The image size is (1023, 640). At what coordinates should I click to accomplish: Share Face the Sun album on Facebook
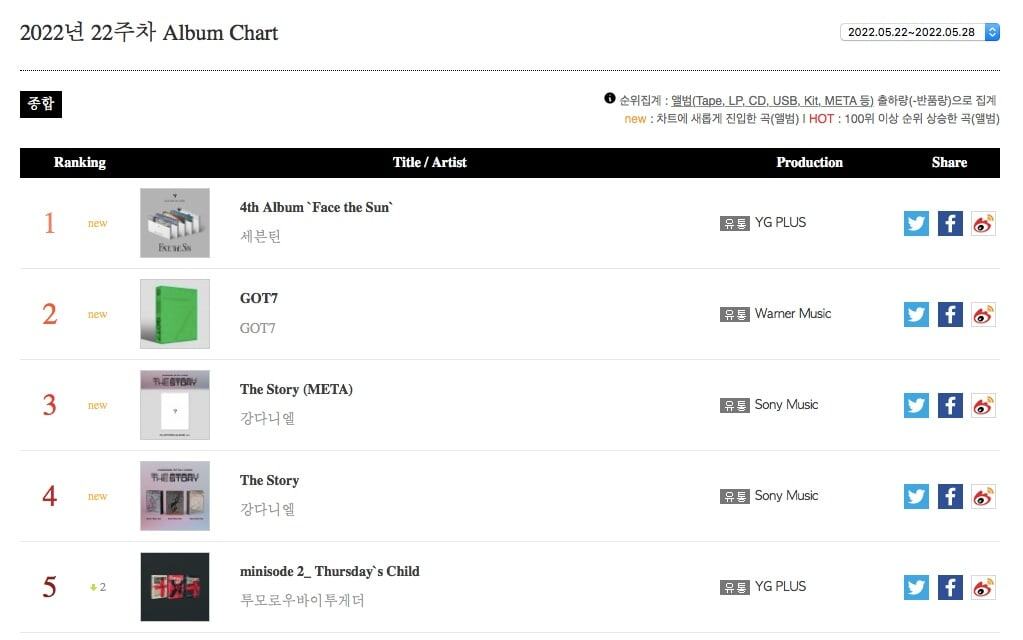[950, 223]
